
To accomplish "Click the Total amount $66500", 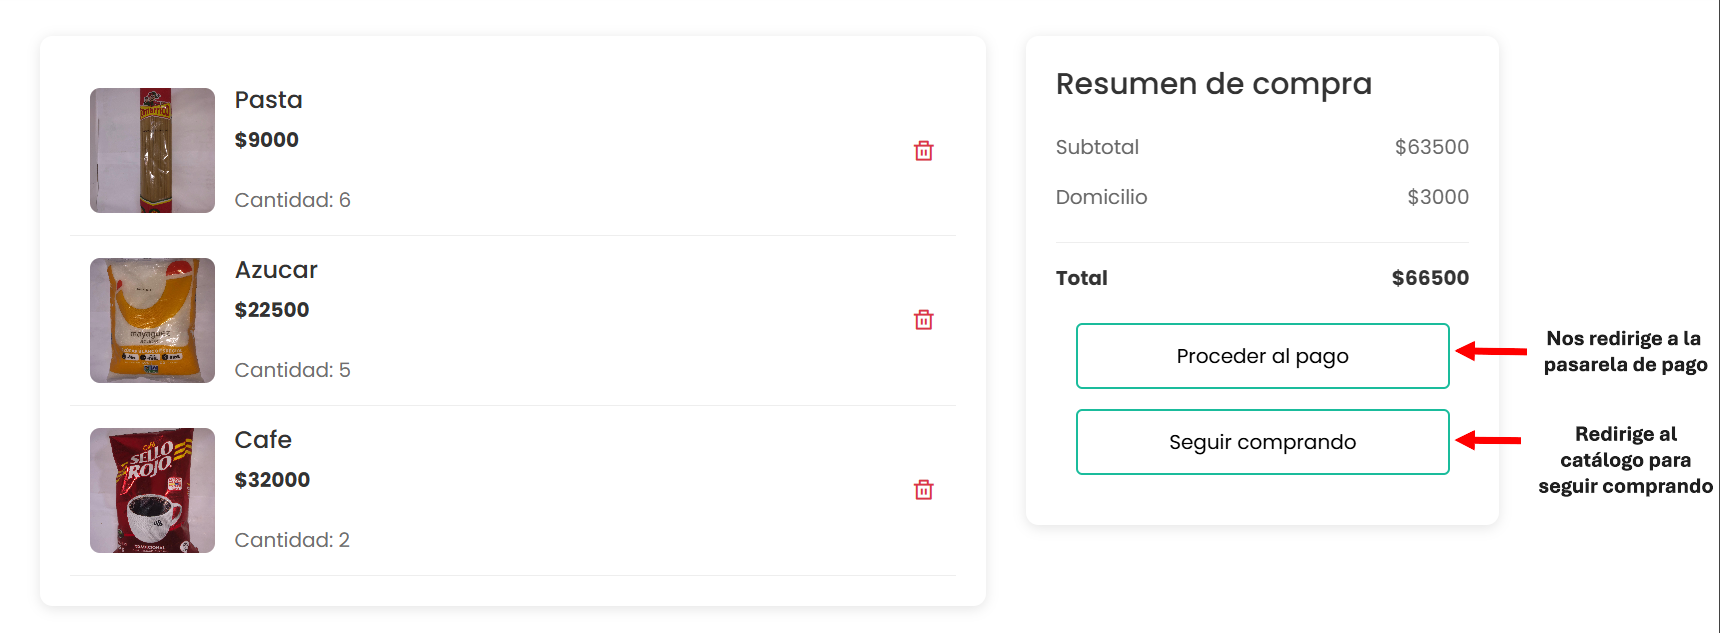I will pyautogui.click(x=1430, y=278).
